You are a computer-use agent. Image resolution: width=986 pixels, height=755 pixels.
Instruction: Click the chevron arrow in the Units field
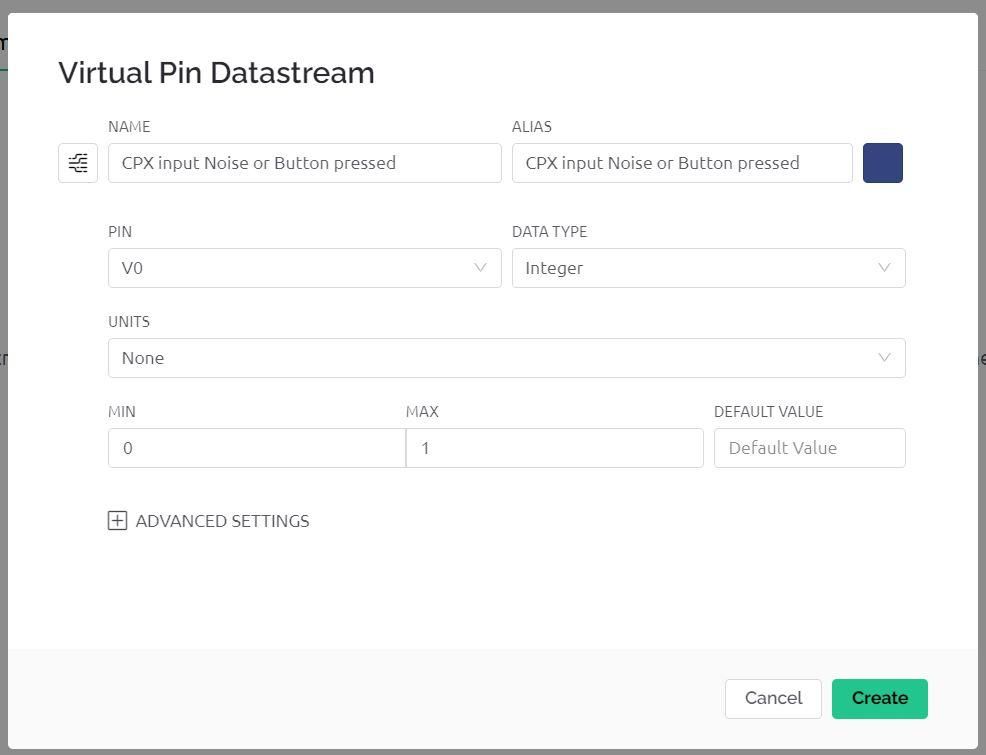click(884, 358)
